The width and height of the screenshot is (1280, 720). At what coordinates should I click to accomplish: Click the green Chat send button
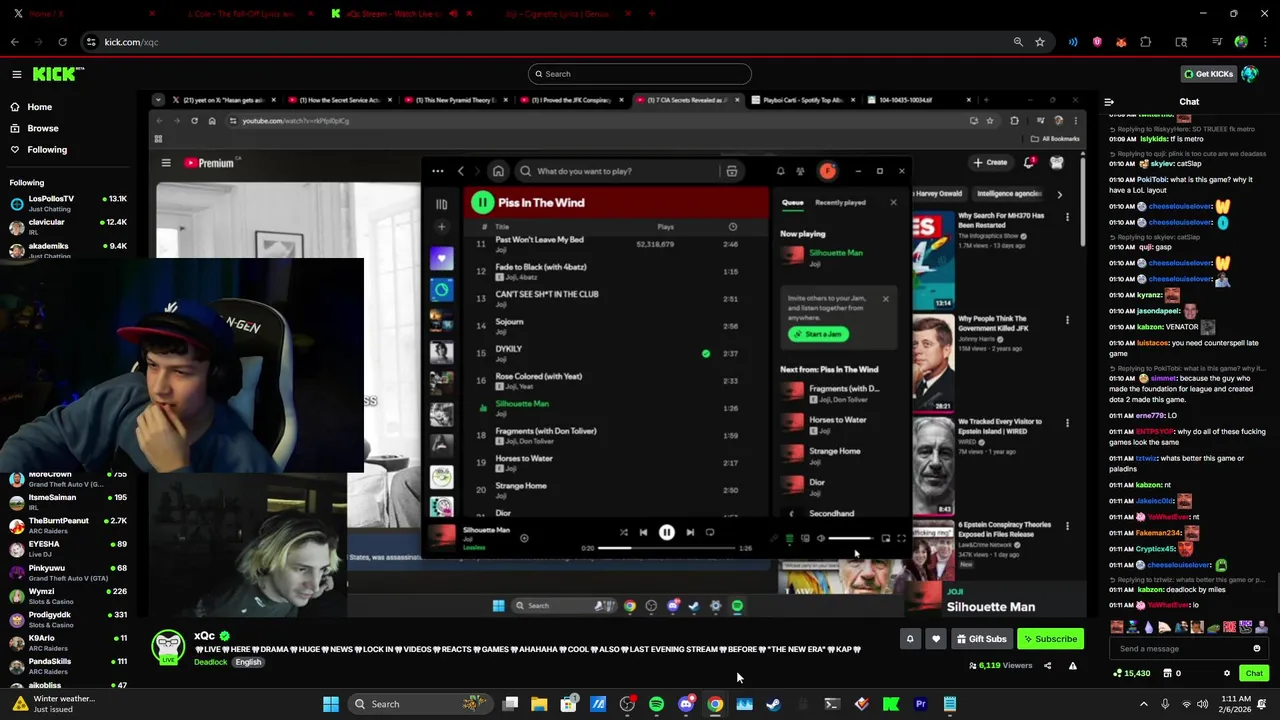coord(1254,673)
